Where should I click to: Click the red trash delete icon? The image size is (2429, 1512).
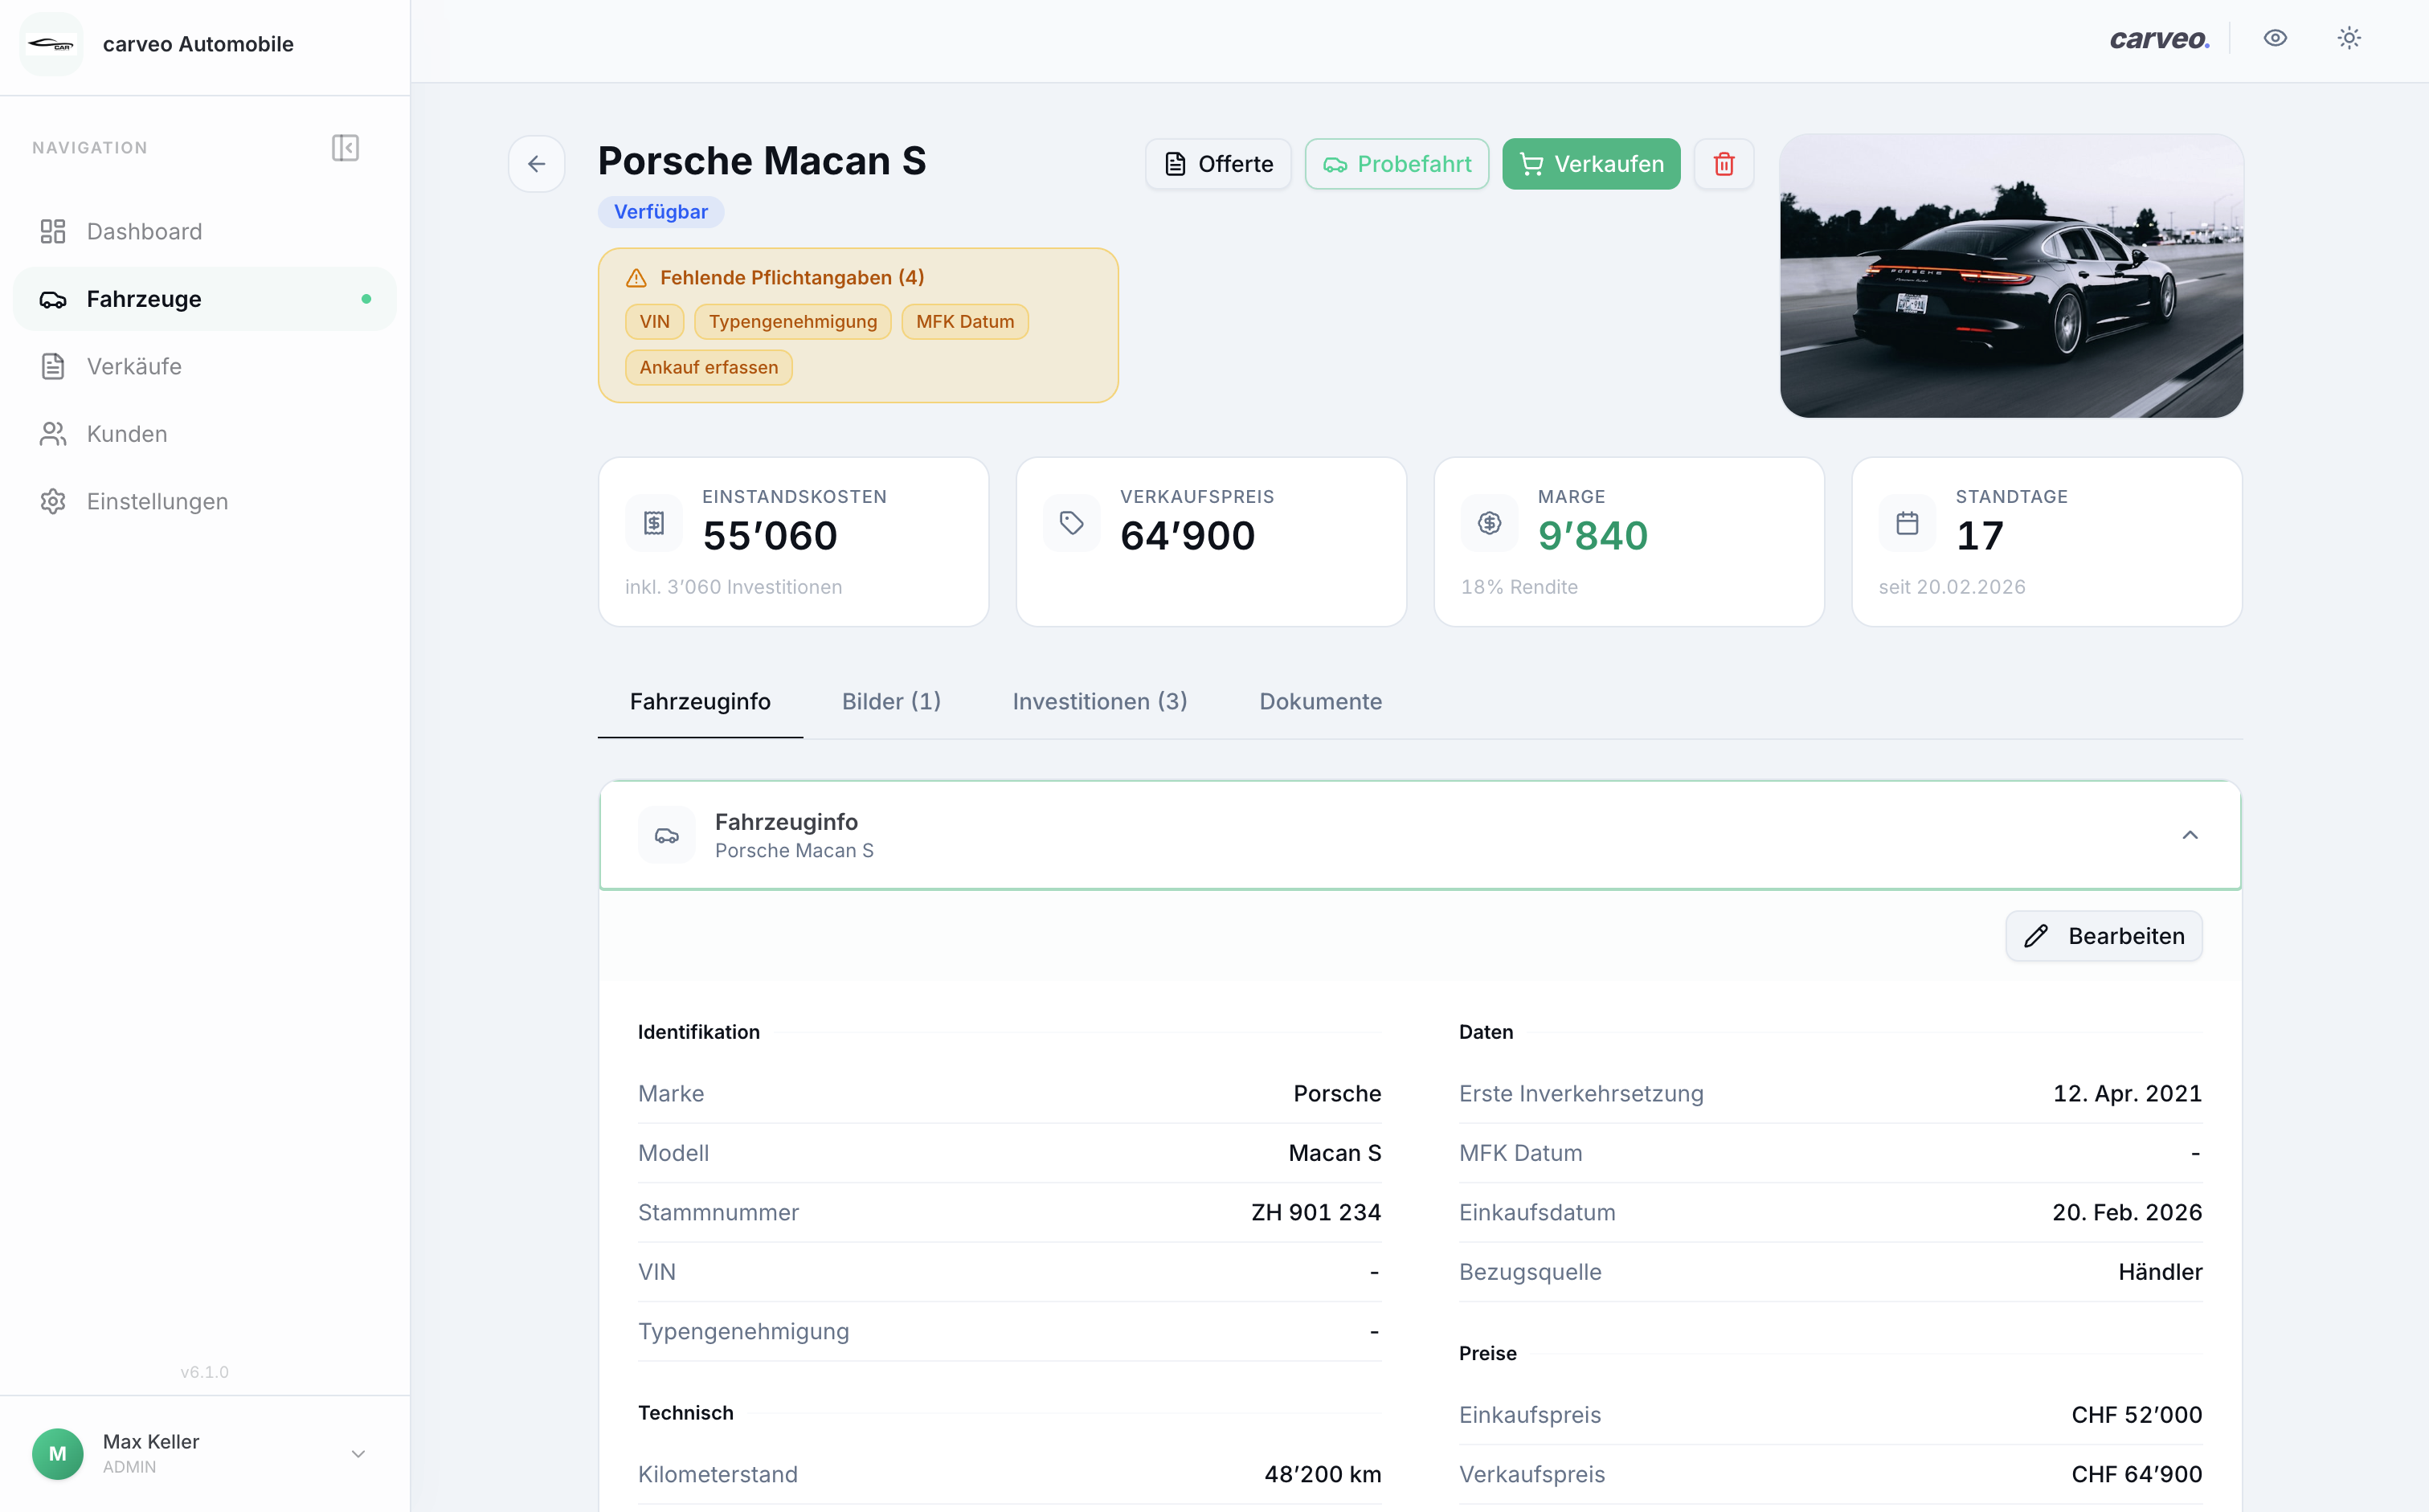[x=1723, y=164]
